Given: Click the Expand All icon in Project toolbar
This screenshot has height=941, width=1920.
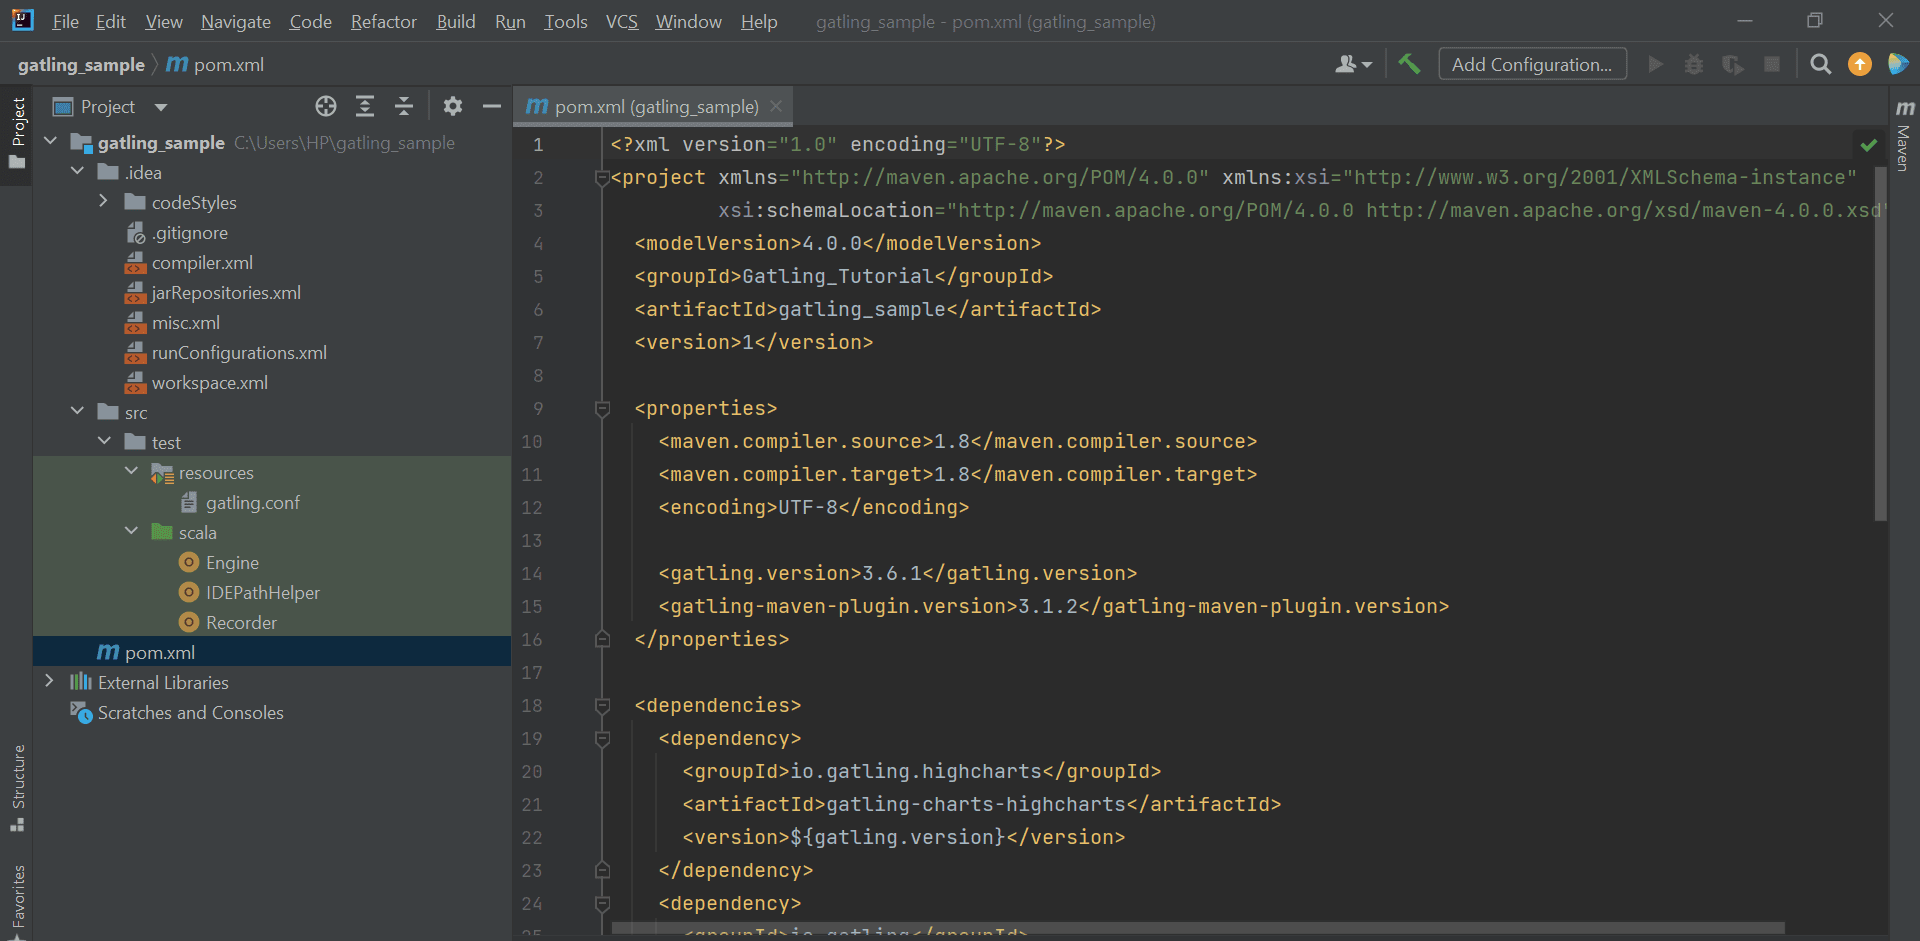Looking at the screenshot, I should coord(365,106).
